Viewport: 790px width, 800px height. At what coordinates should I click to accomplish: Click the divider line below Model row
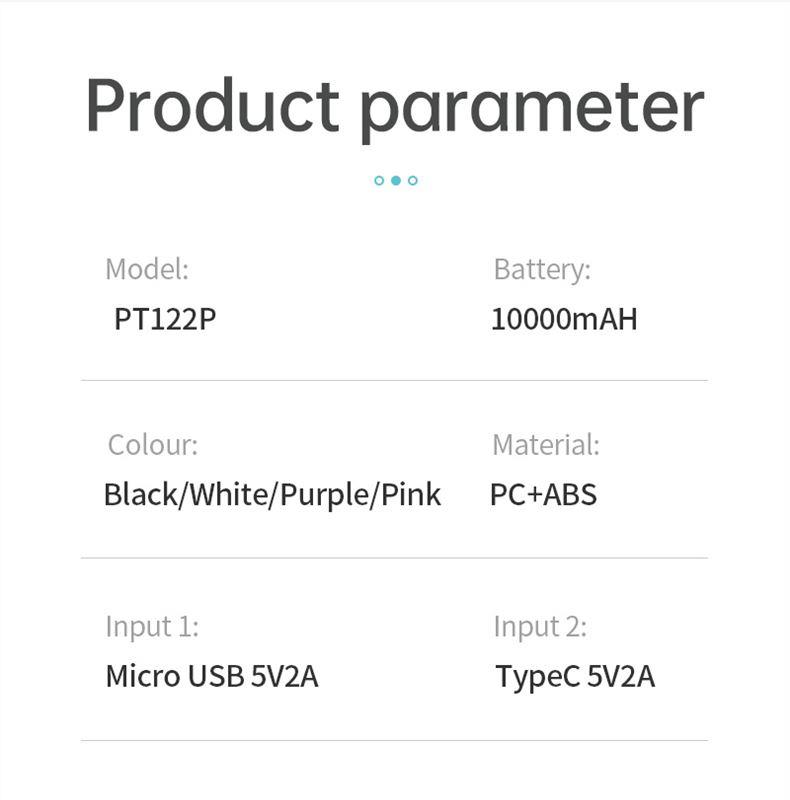point(394,380)
